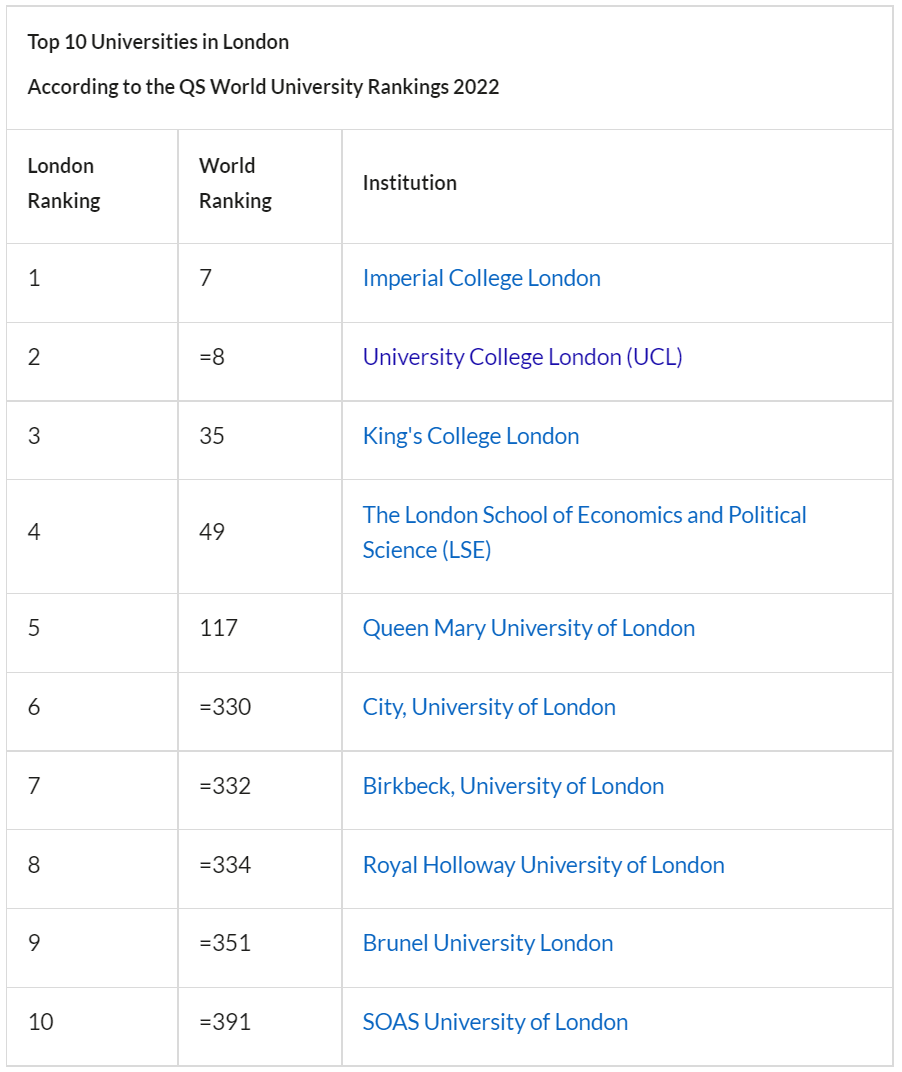This screenshot has height=1072, width=902.
Task: Click the QS World University Rankings 2022 subtitle
Action: pyautogui.click(x=263, y=87)
